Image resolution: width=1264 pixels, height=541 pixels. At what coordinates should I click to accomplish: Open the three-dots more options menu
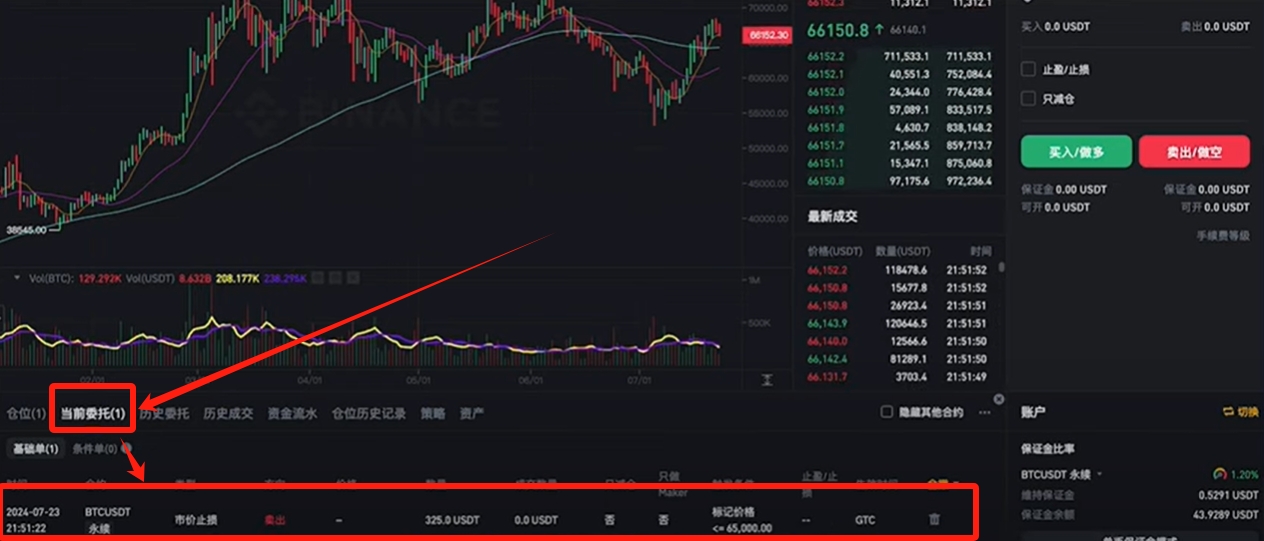(x=985, y=412)
